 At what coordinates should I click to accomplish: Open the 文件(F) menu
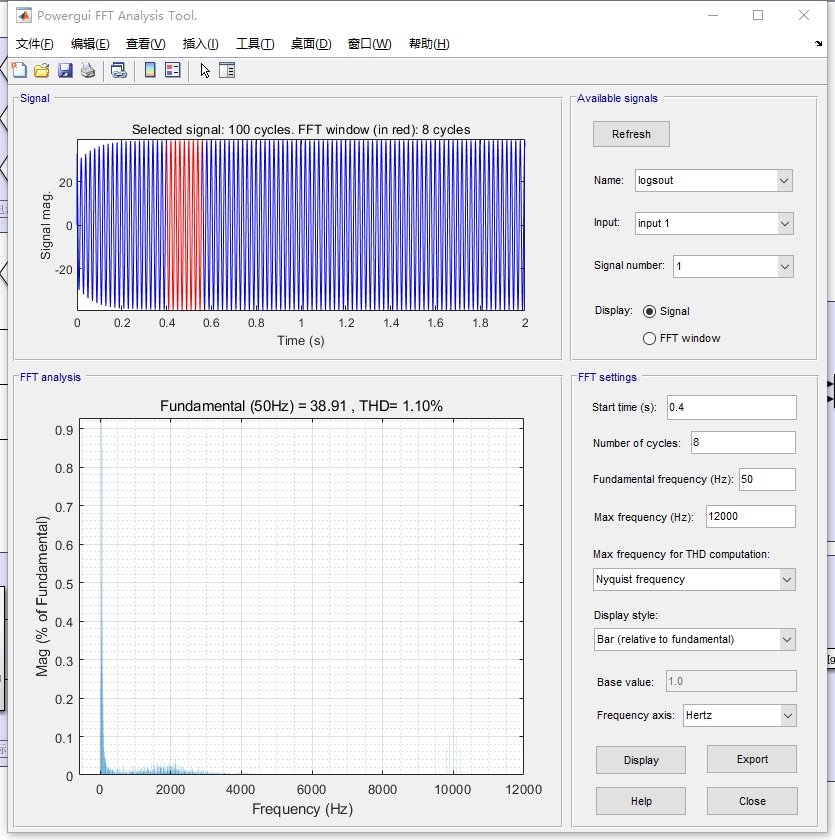click(x=34, y=44)
